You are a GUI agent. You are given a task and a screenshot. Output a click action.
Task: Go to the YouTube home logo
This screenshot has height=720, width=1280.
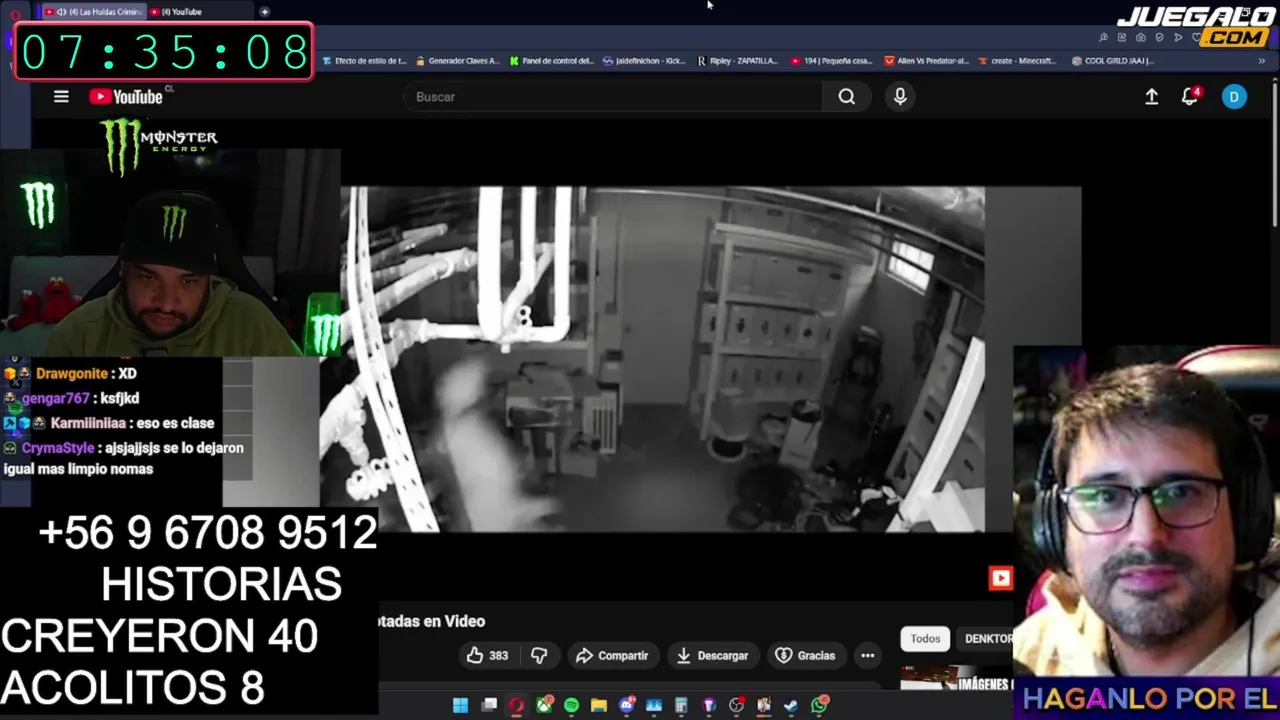tap(126, 97)
